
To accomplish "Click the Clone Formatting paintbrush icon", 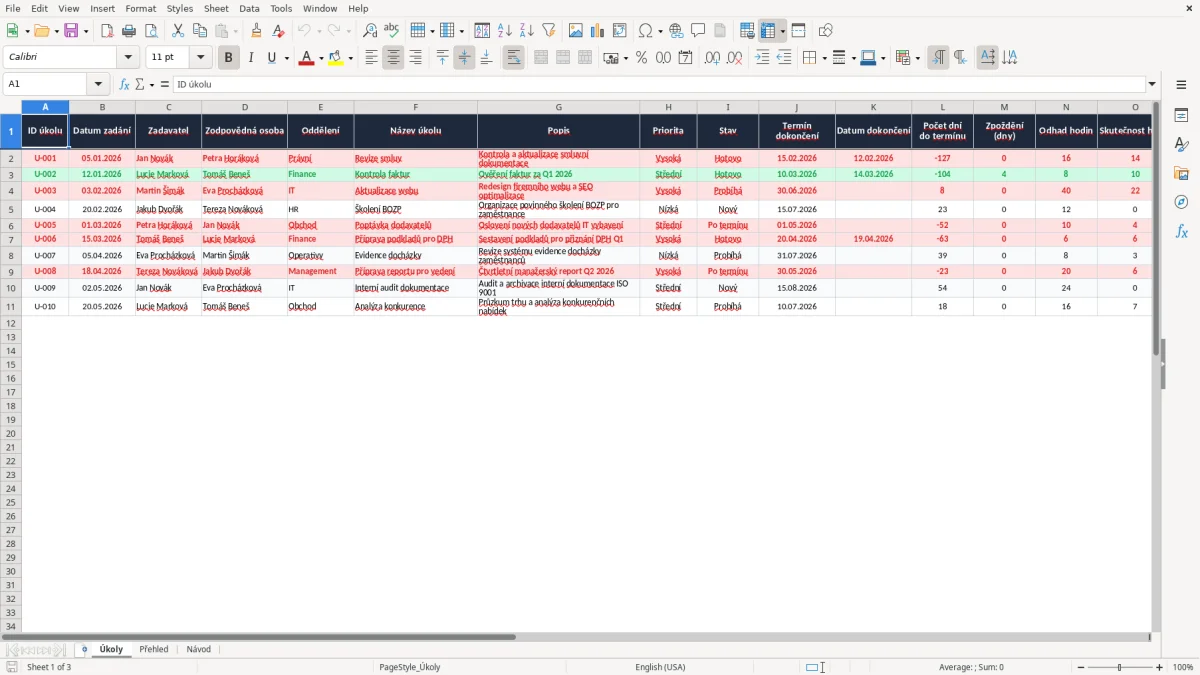I will [x=256, y=31].
